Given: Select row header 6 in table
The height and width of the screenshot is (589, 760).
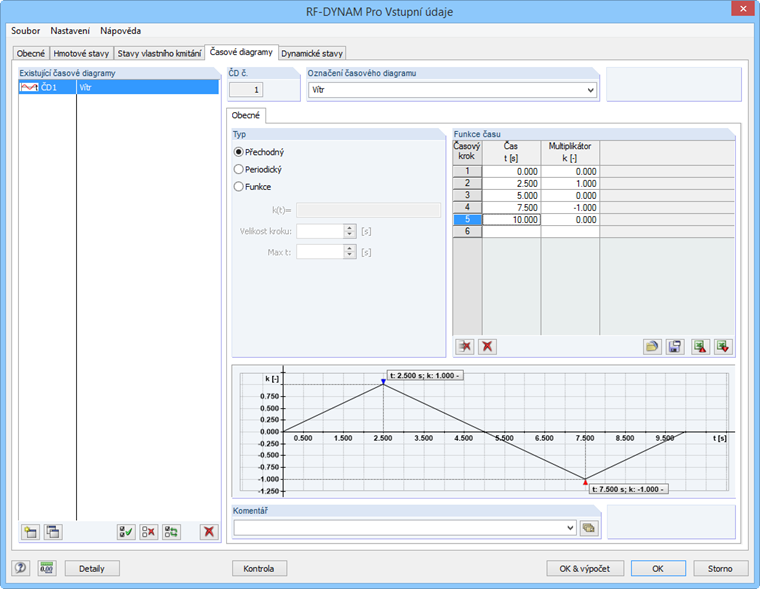Looking at the screenshot, I should 467,231.
